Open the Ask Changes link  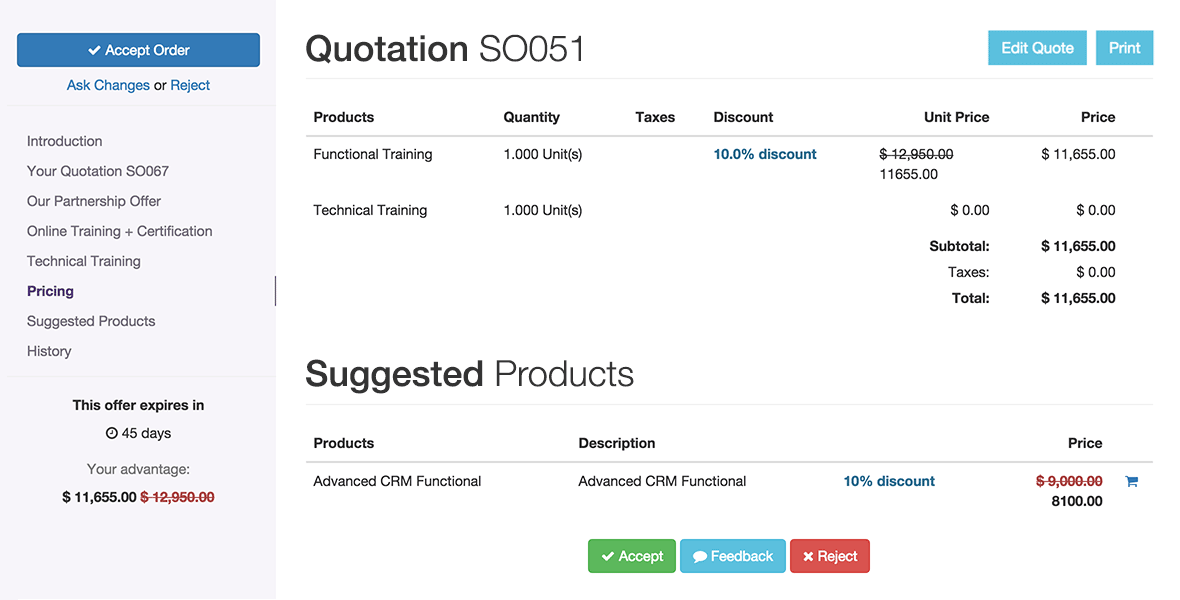[108, 85]
